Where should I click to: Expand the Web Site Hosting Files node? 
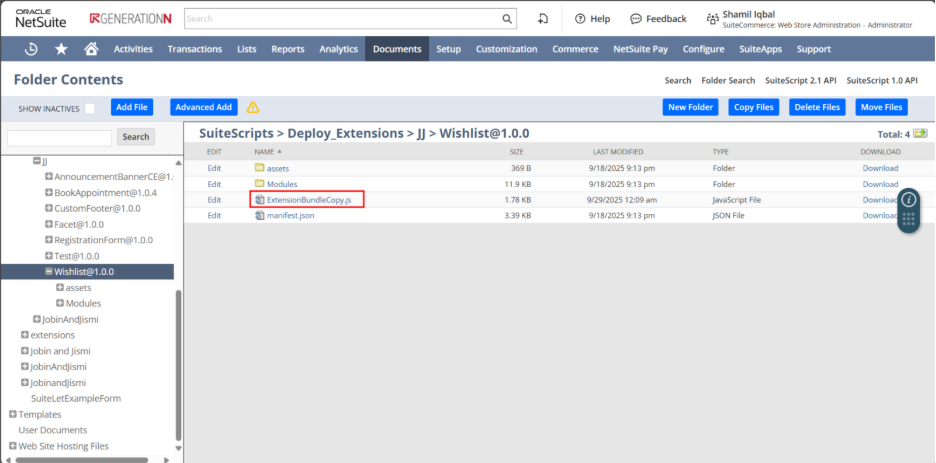pos(12,446)
